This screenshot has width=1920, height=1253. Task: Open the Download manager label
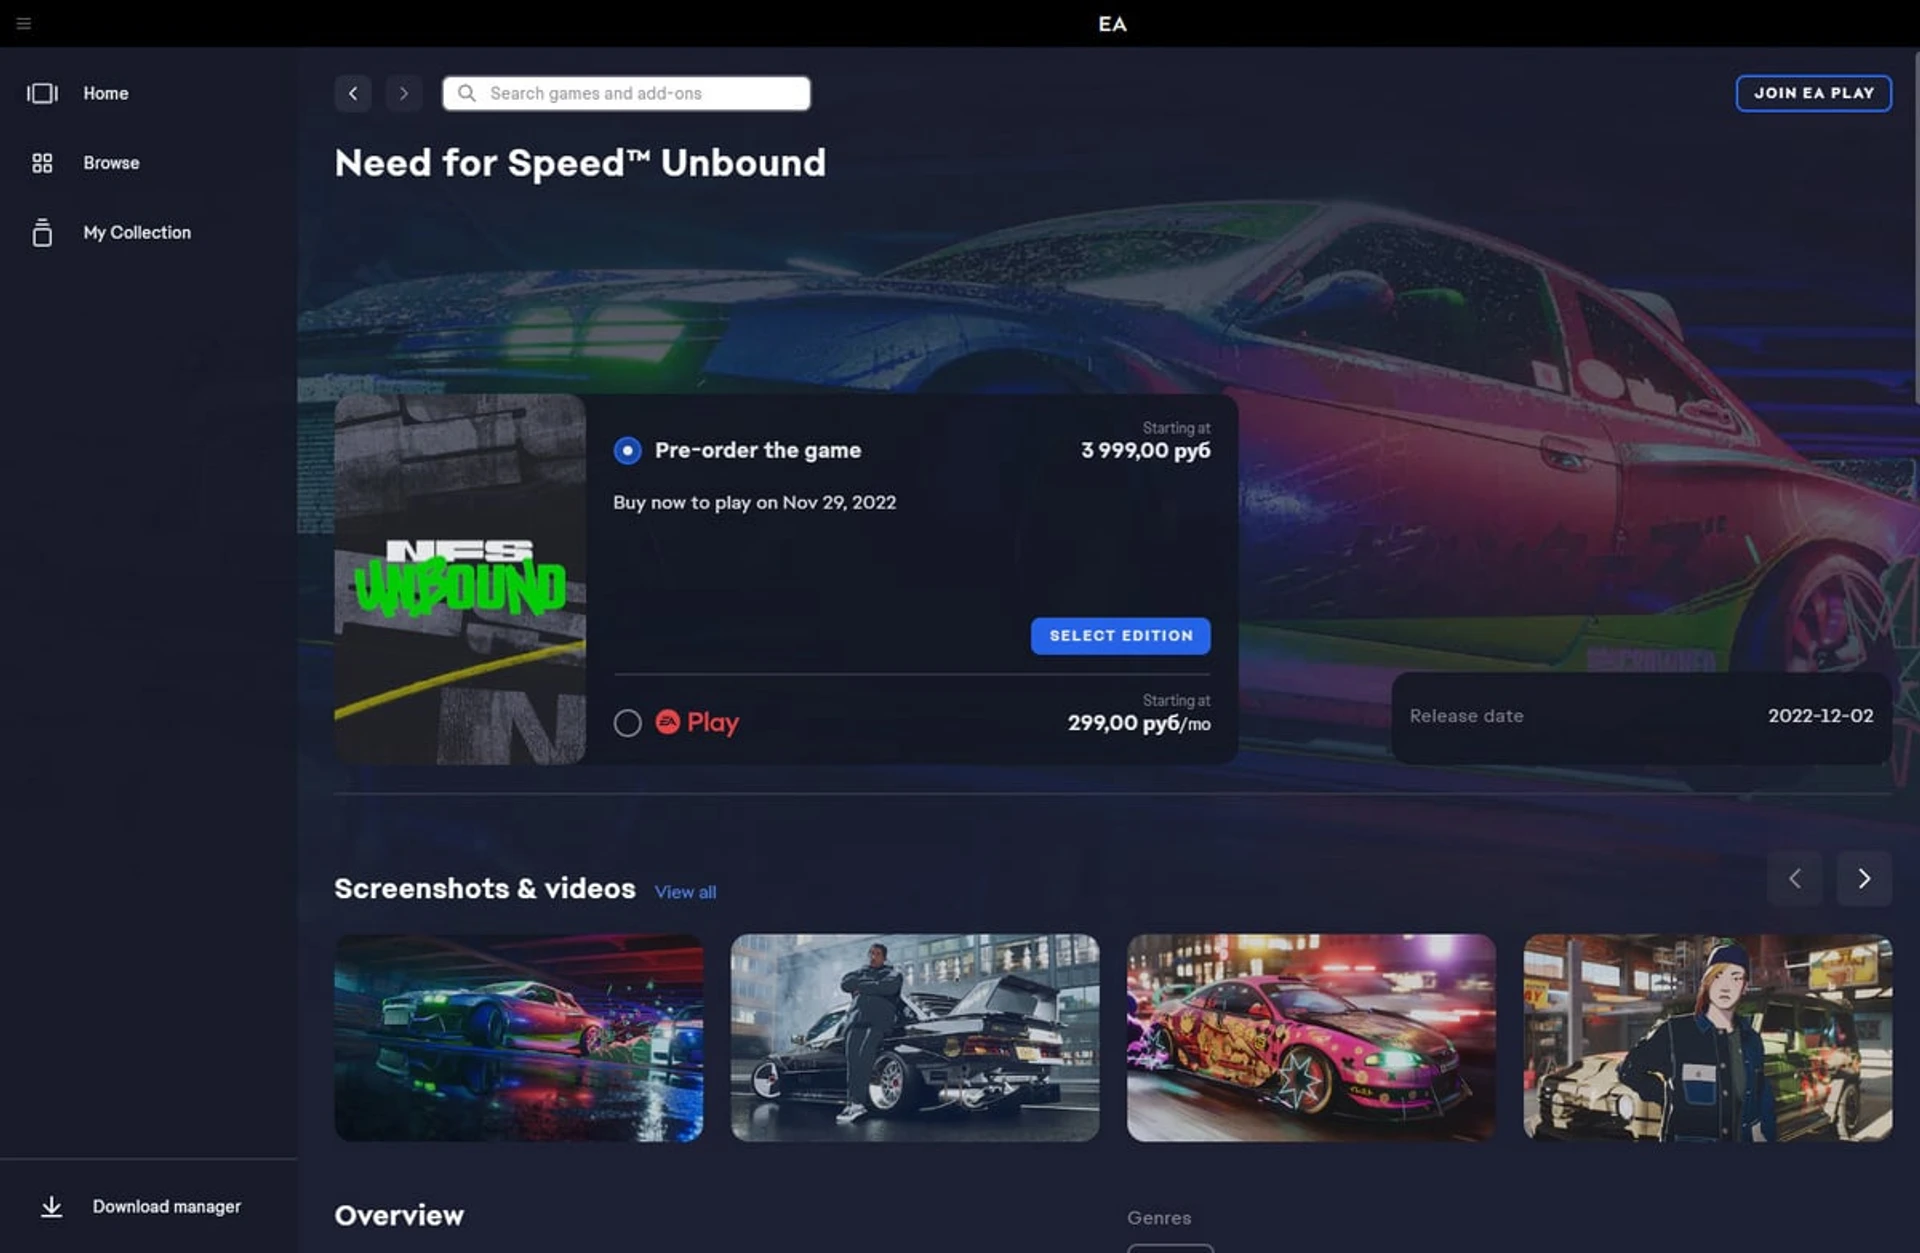[x=167, y=1206]
